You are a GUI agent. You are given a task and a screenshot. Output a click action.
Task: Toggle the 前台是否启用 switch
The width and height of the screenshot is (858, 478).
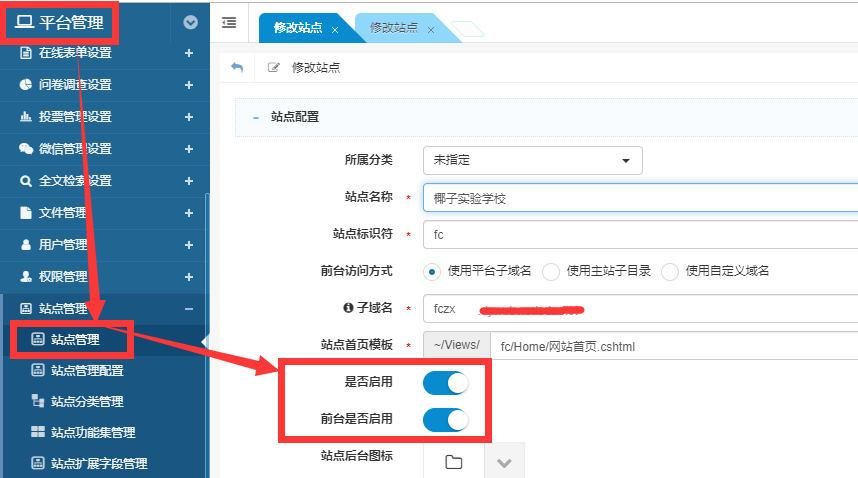click(x=446, y=419)
